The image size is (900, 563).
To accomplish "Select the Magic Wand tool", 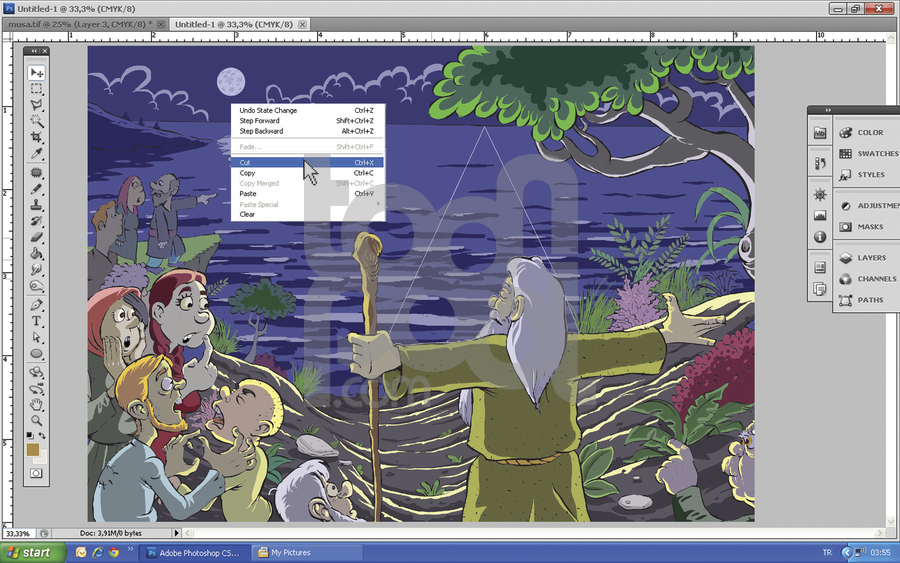I will point(36,121).
